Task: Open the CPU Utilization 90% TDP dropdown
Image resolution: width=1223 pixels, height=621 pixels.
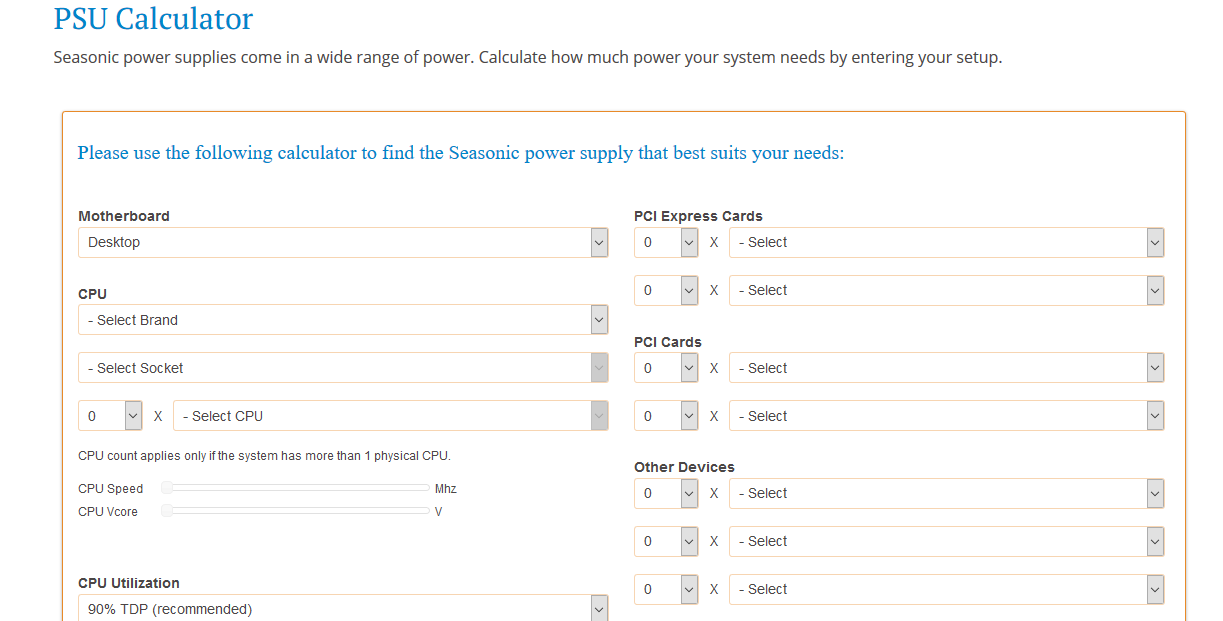Action: pyautogui.click(x=343, y=607)
